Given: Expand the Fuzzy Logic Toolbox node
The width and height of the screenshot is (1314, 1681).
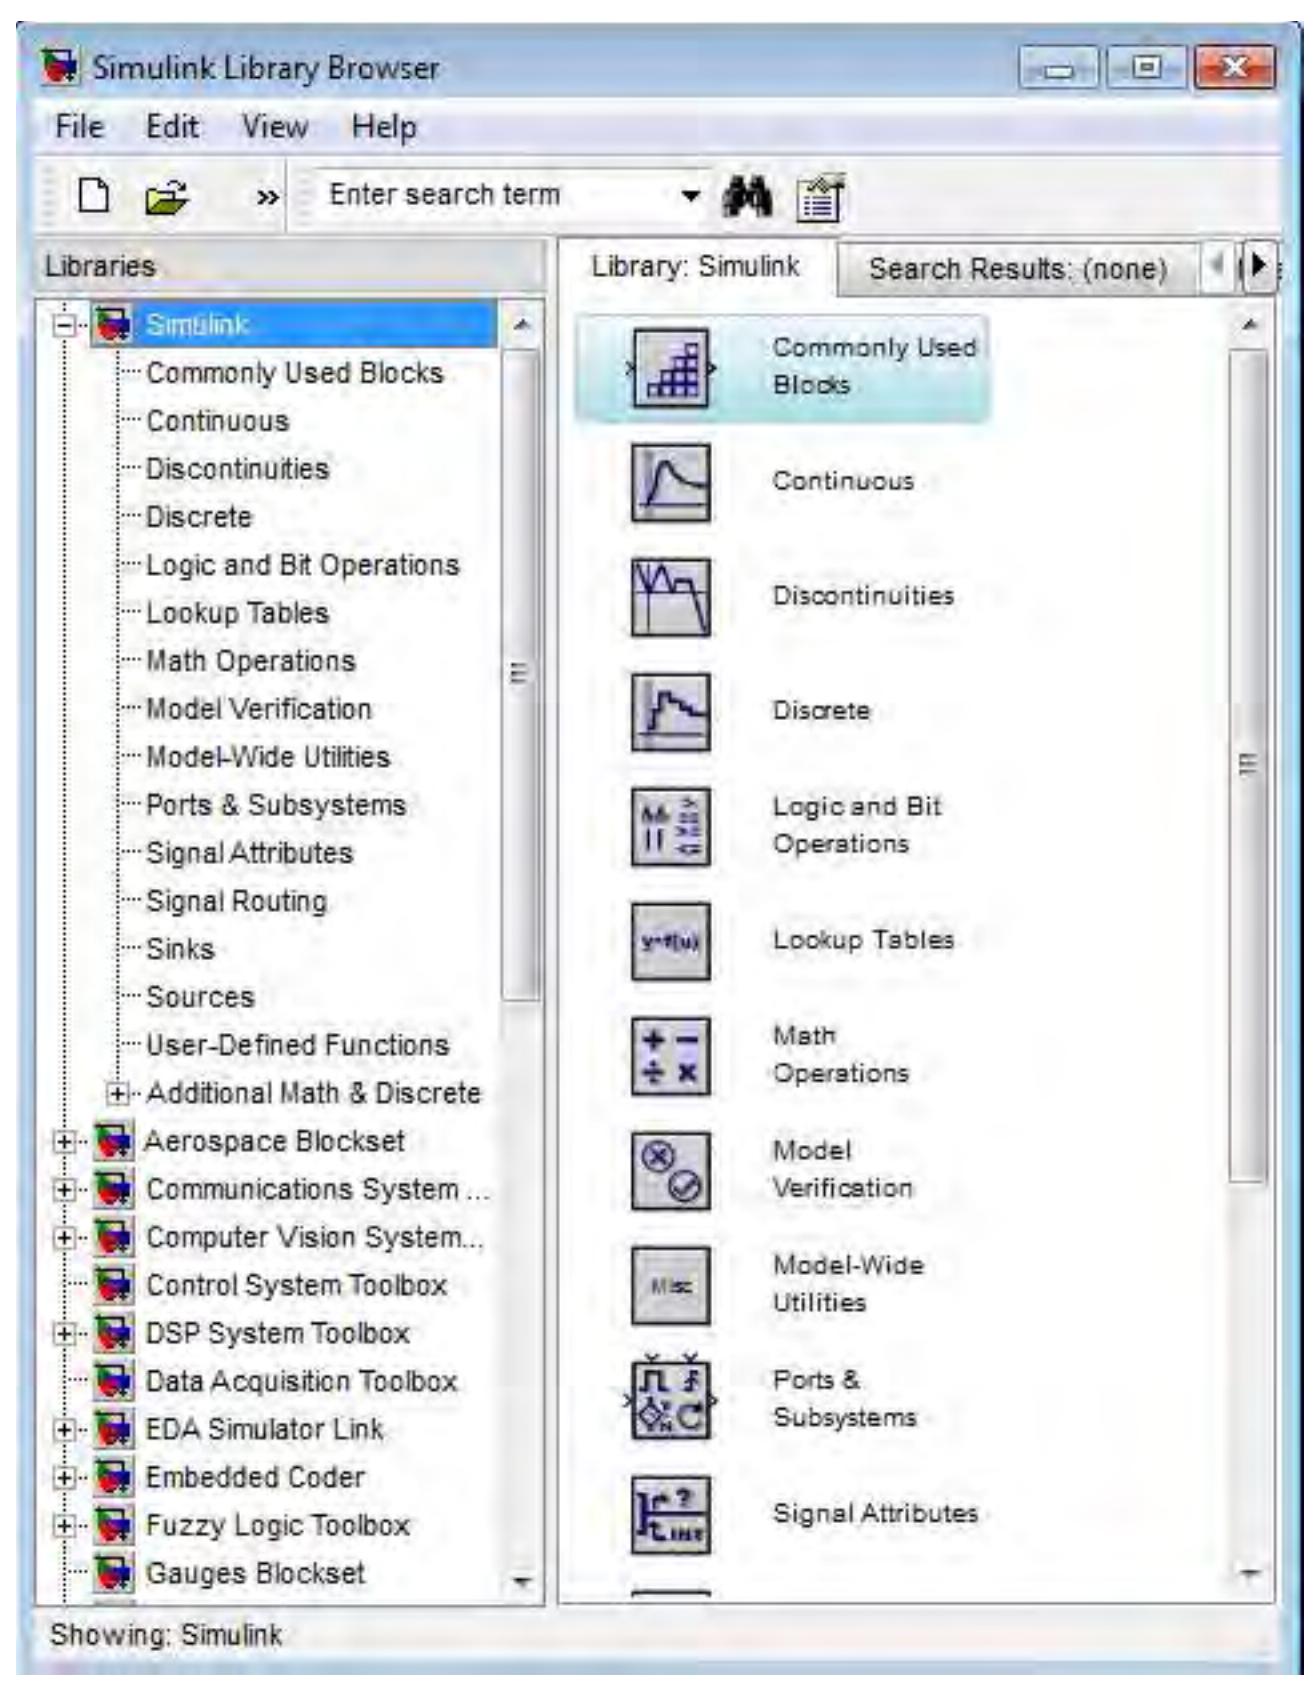Looking at the screenshot, I should click(x=64, y=1525).
